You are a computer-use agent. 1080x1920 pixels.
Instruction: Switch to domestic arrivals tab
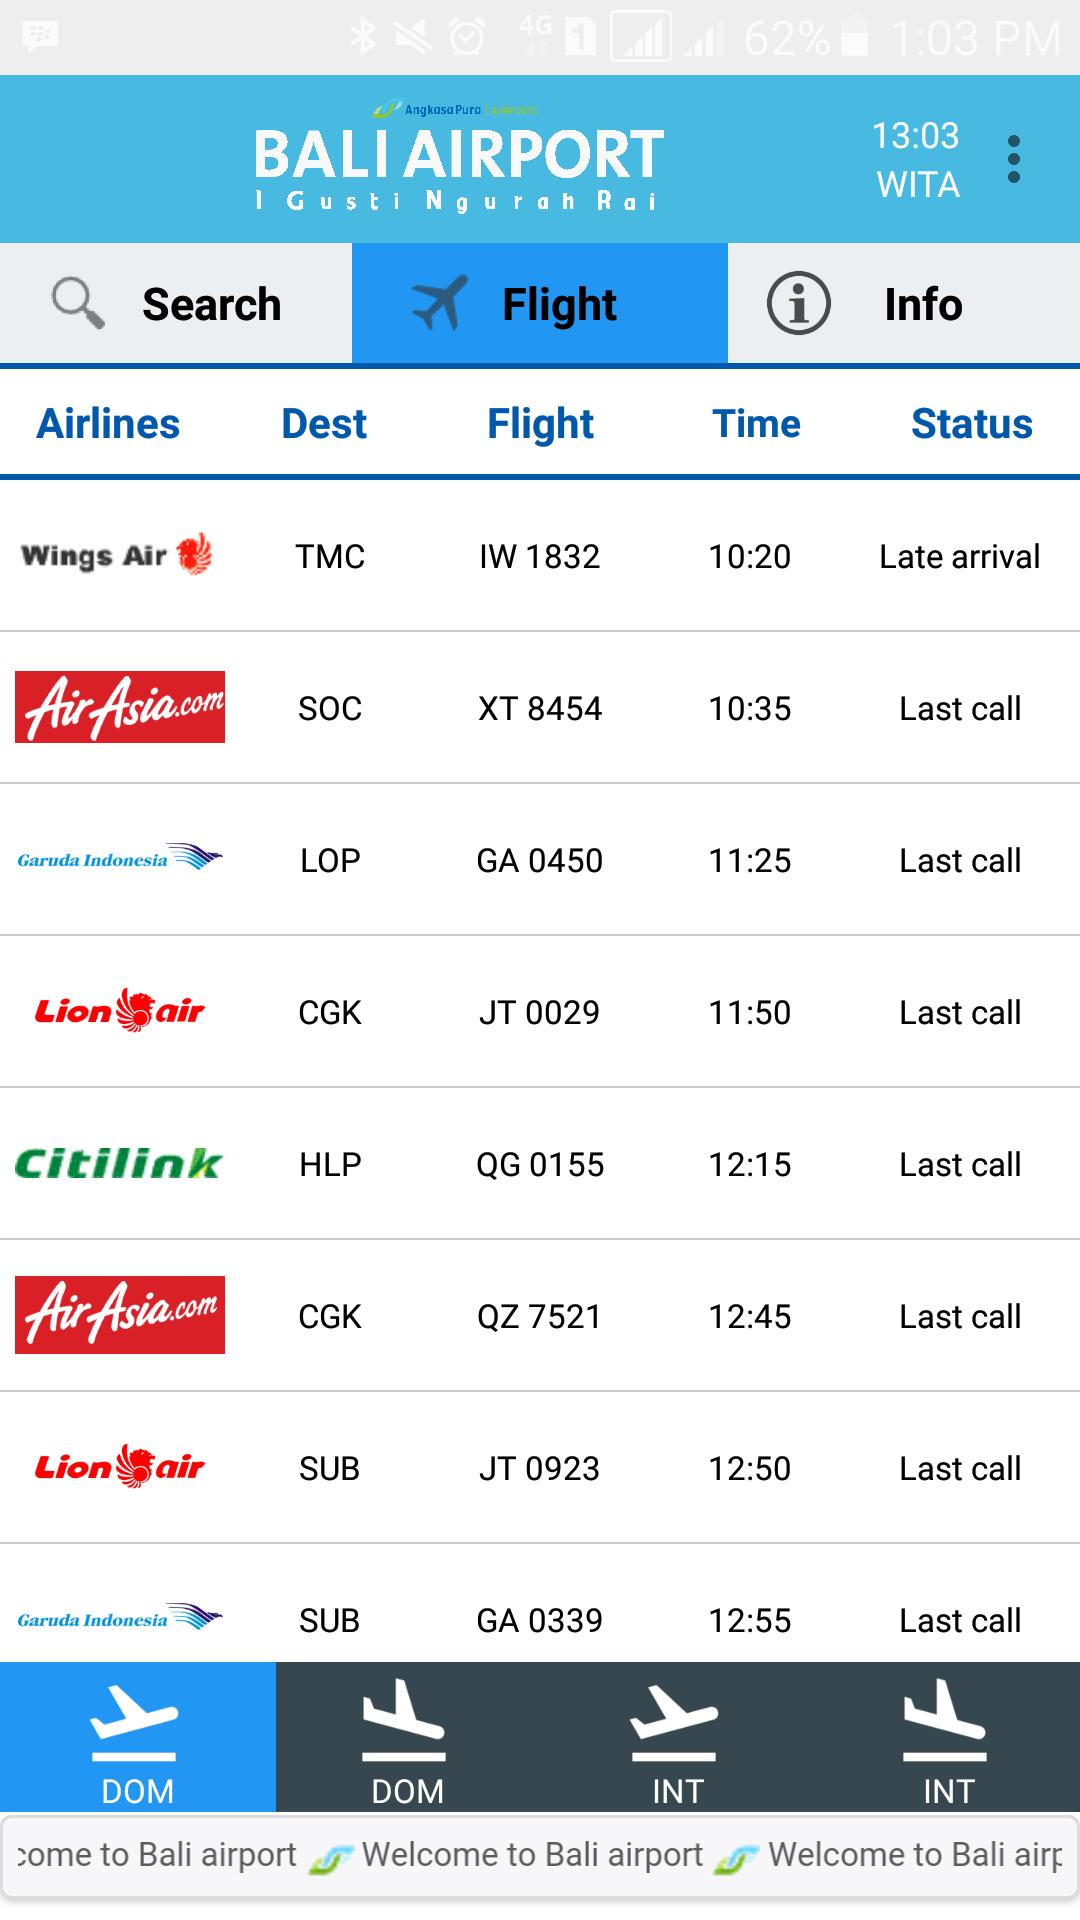pos(407,1738)
